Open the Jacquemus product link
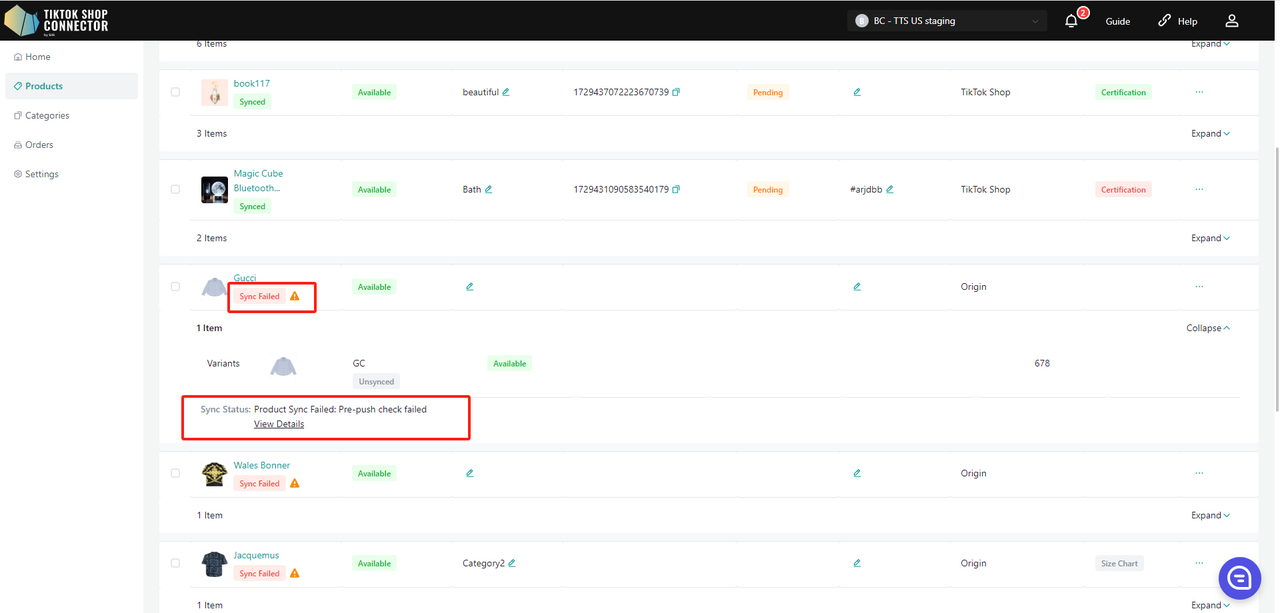 pos(256,555)
